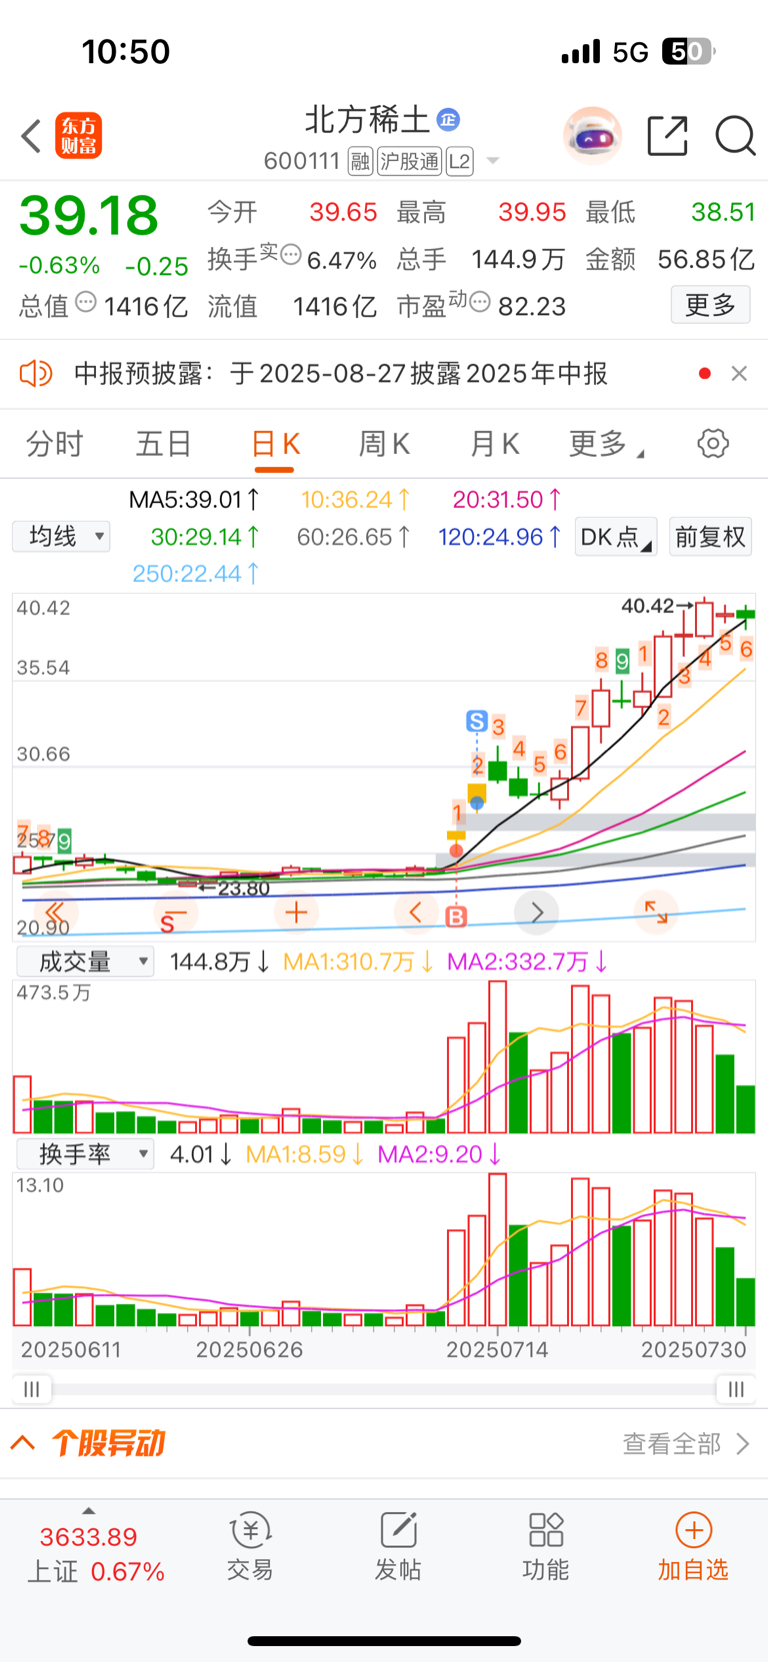
Task: Tap the fullscreen expand chart icon
Action: (x=656, y=912)
